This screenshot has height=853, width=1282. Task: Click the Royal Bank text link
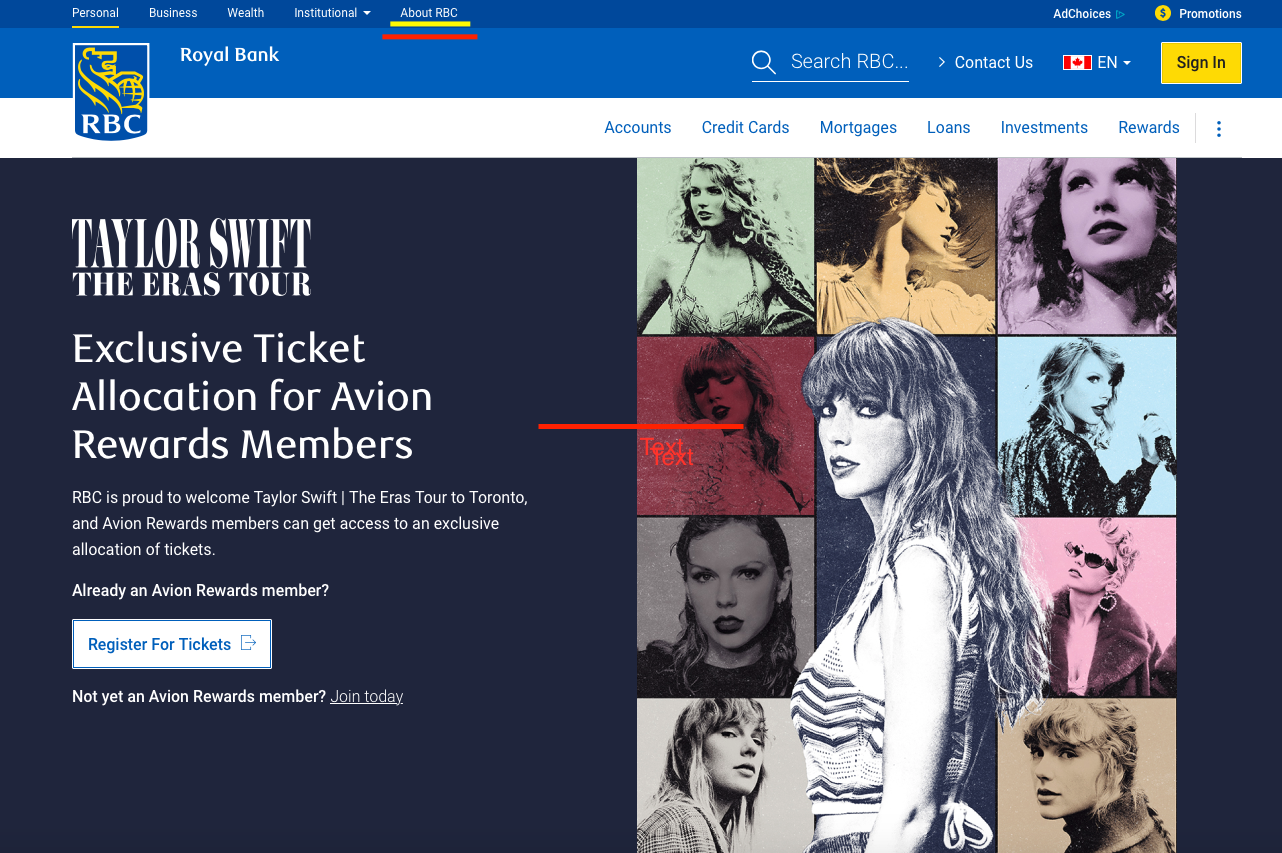click(x=230, y=55)
